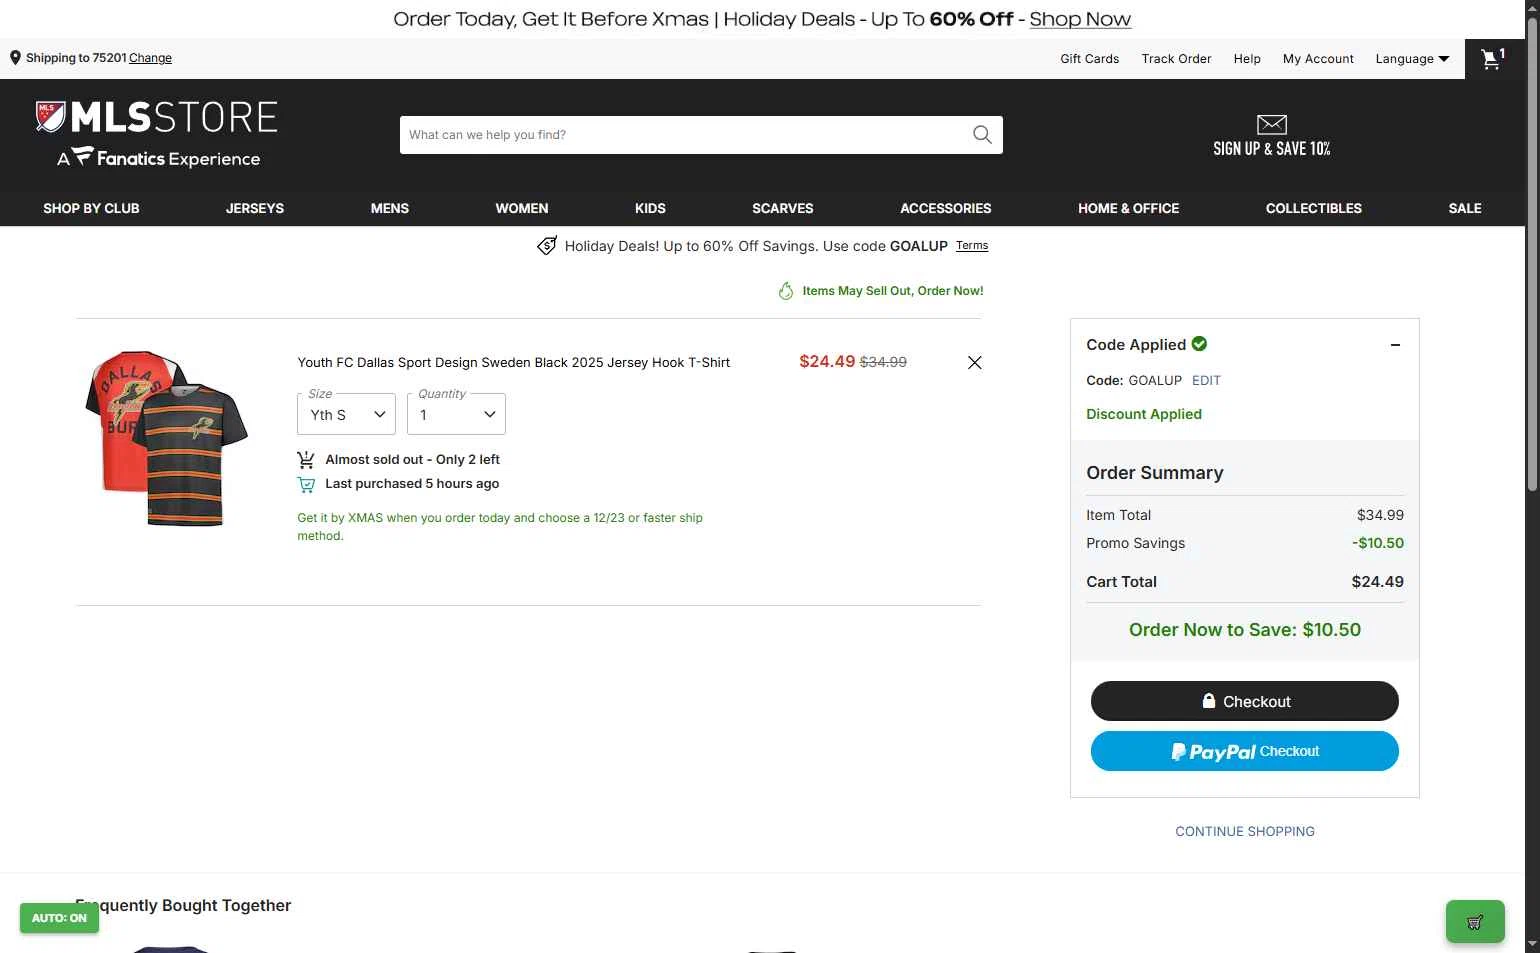Click the shipping location pin icon

(x=15, y=58)
